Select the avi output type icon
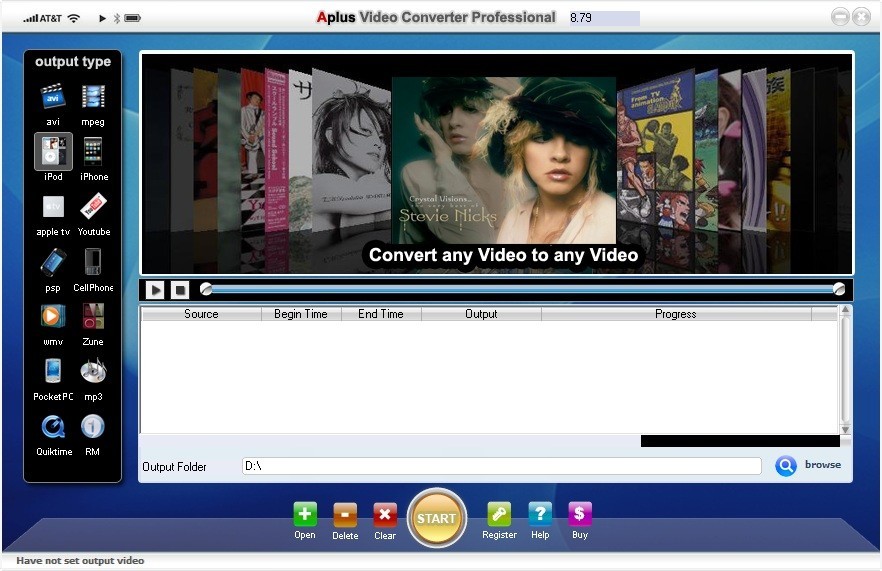882x571 pixels. pyautogui.click(x=53, y=97)
